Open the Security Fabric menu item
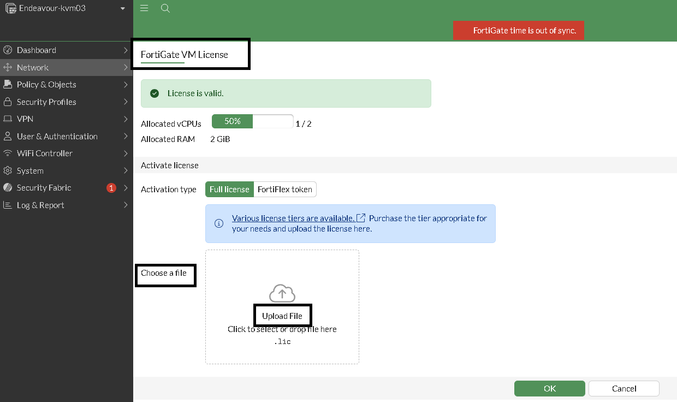Image resolution: width=677 pixels, height=402 pixels. coord(66,188)
